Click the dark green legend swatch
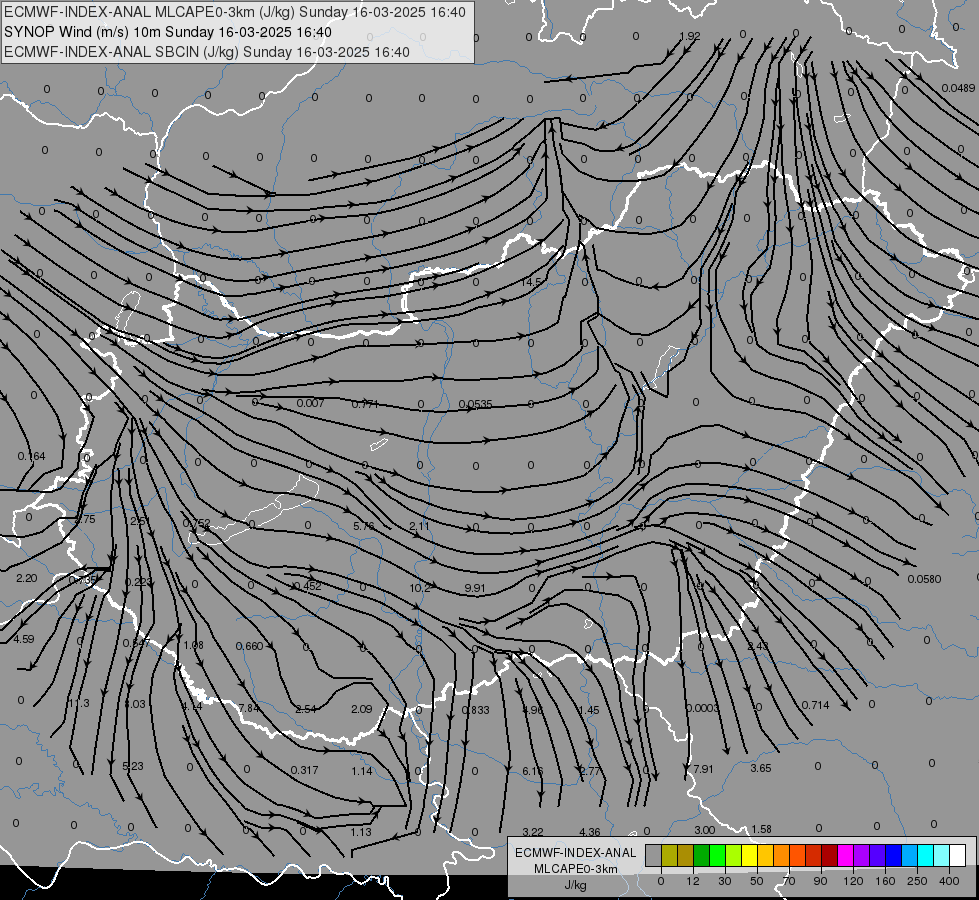This screenshot has width=979, height=900. pyautogui.click(x=702, y=856)
